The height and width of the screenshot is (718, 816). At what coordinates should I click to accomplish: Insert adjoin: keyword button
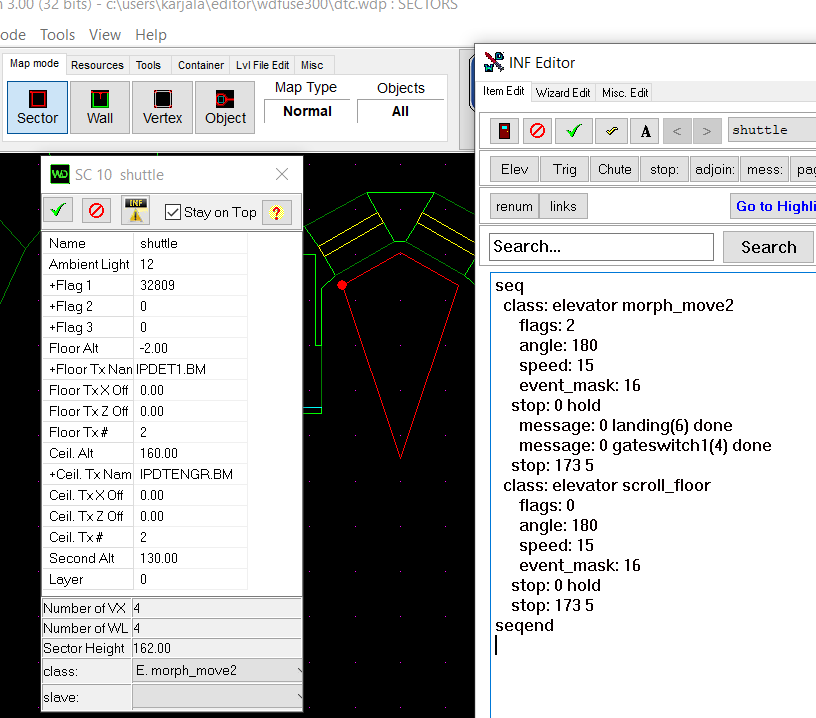(715, 169)
